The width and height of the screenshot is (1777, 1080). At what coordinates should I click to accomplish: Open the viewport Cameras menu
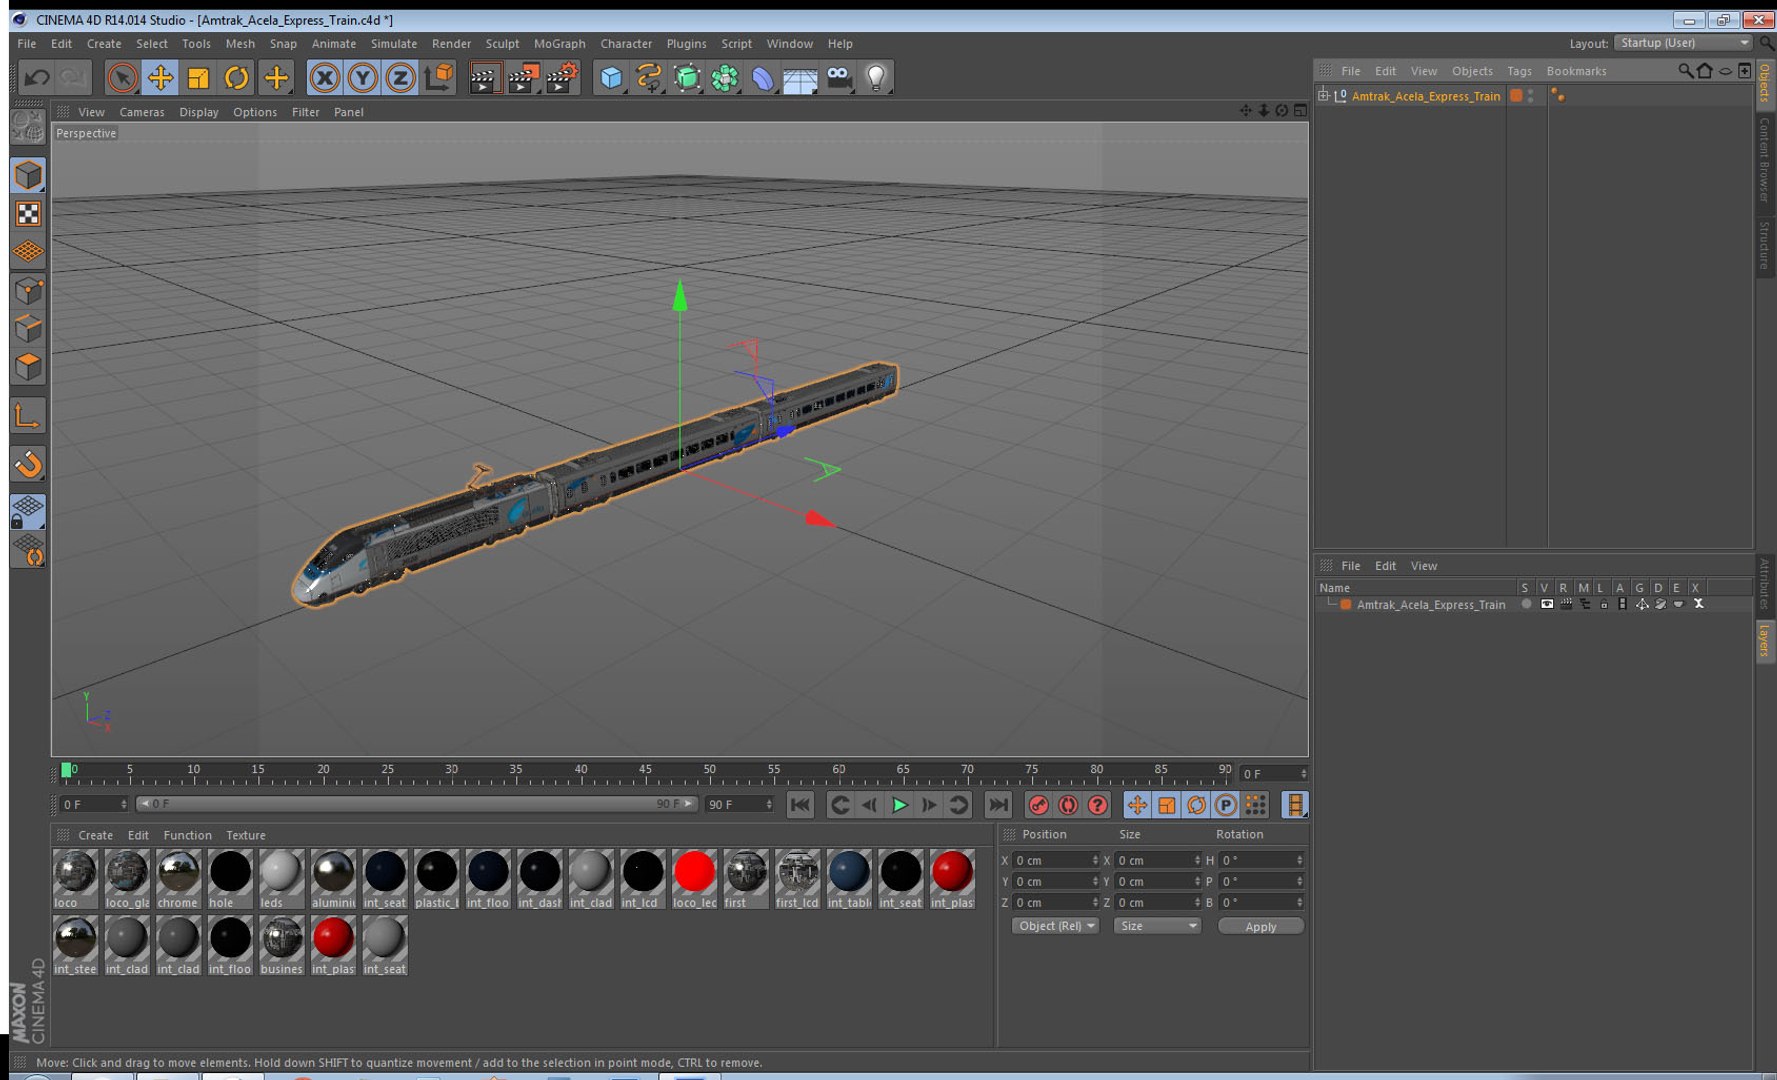142,112
